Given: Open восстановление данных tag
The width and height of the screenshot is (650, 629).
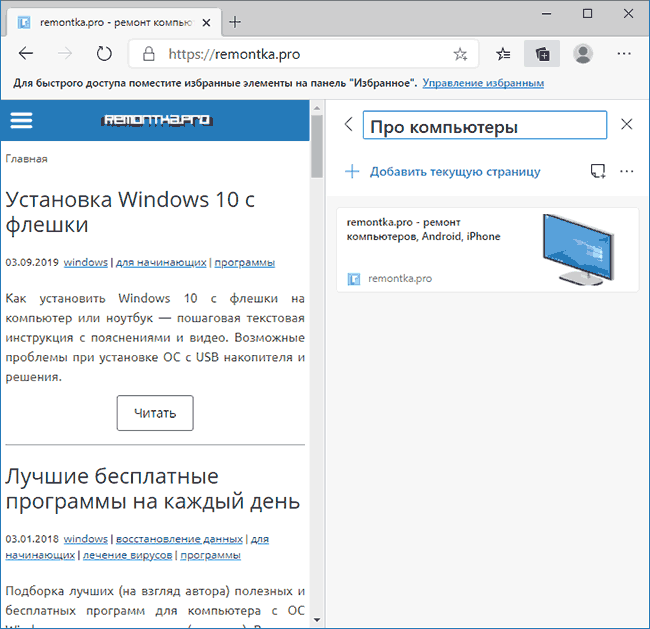Looking at the screenshot, I should pos(179,539).
